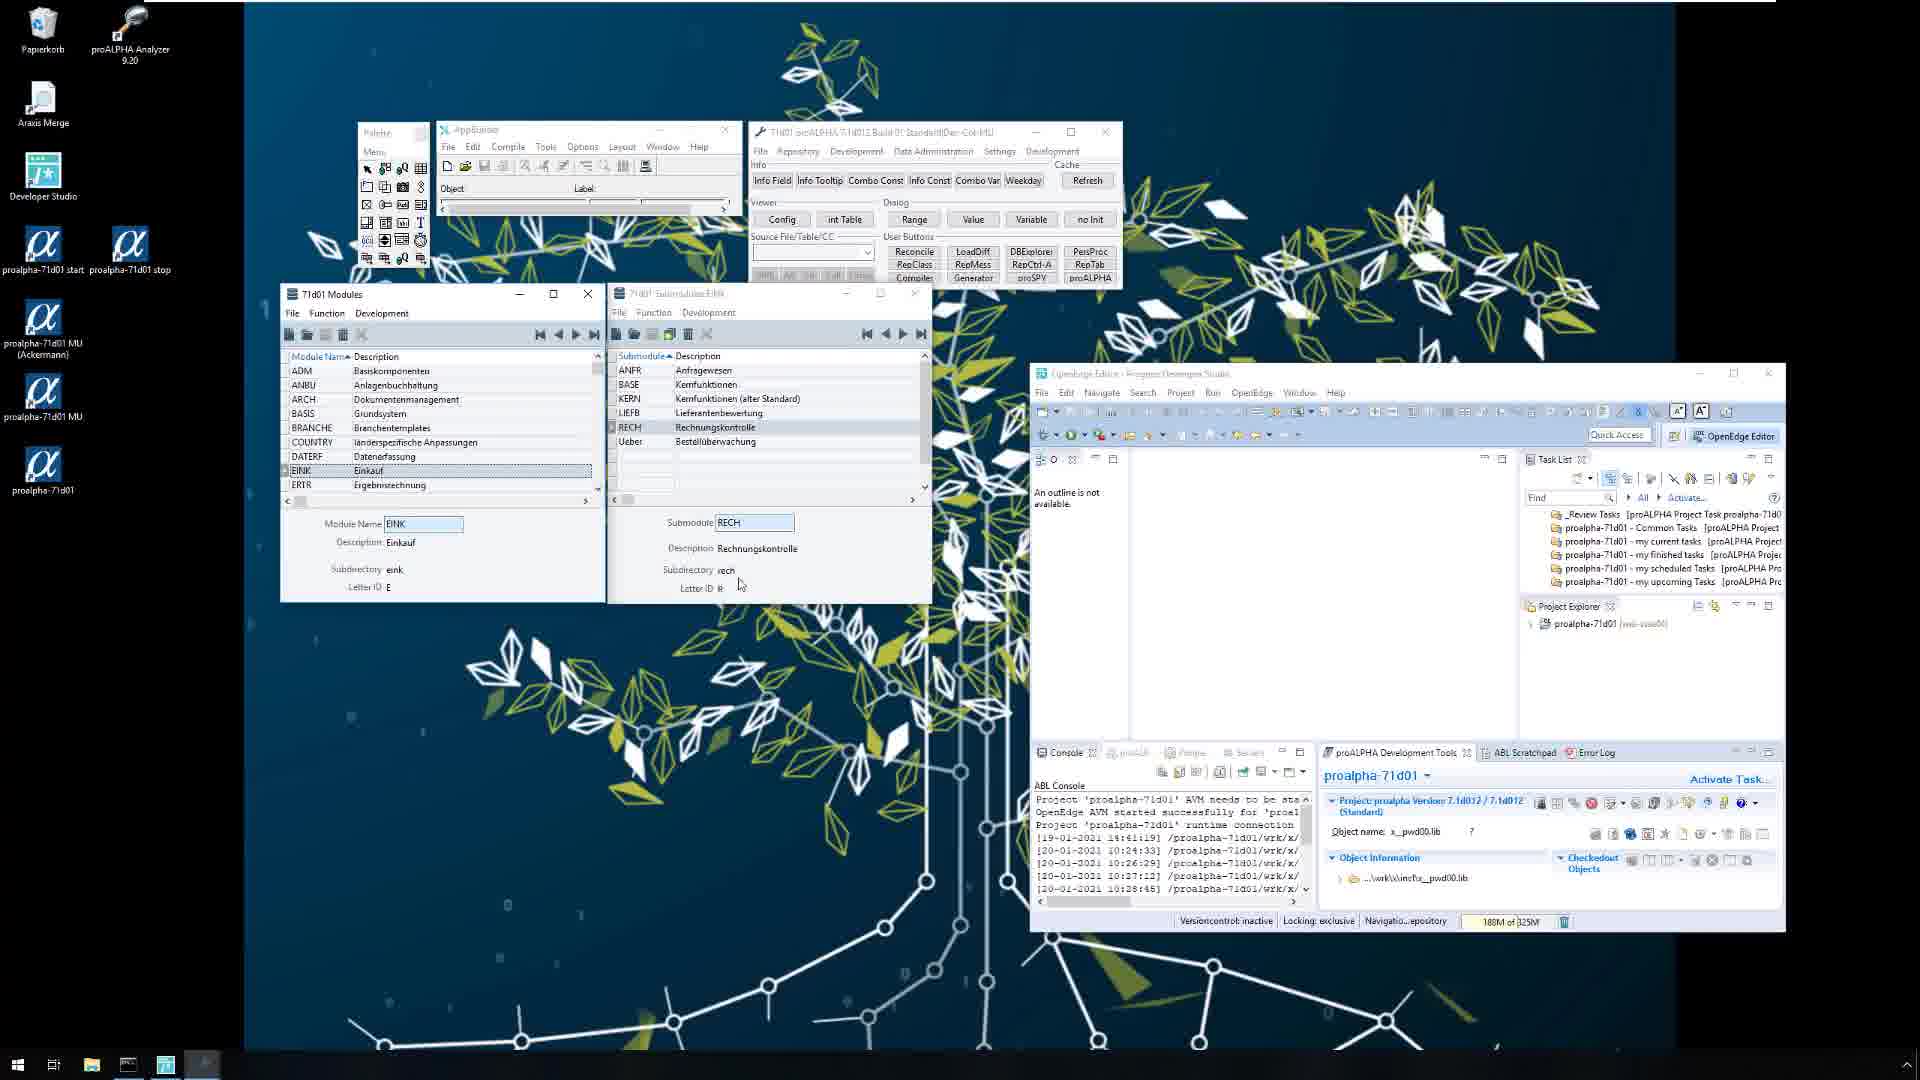
Task: Select the pointer tool in the Palette
Action: click(367, 169)
